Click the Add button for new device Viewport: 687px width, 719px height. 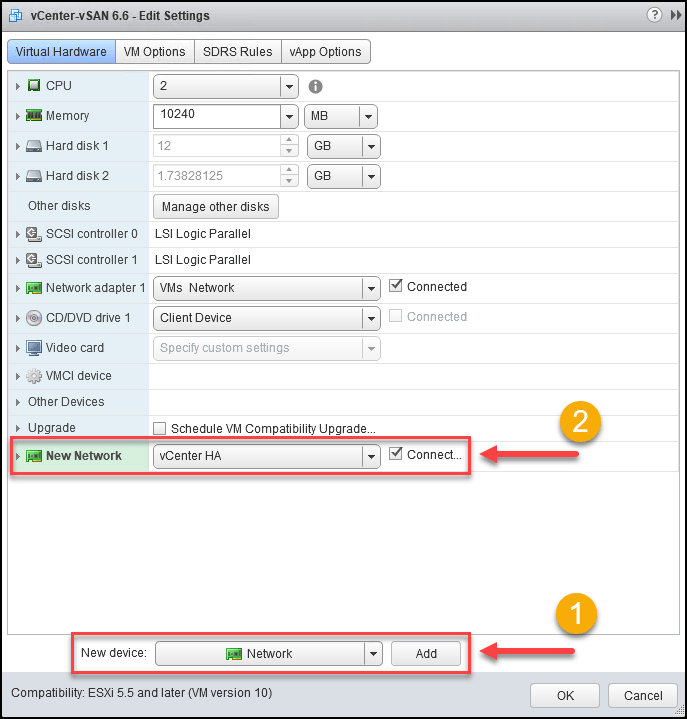click(426, 653)
